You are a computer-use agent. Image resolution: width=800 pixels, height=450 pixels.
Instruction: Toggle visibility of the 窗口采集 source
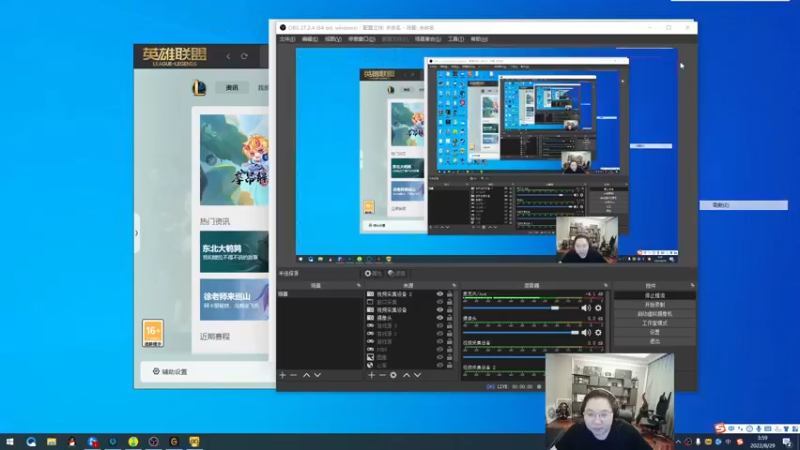[440, 302]
